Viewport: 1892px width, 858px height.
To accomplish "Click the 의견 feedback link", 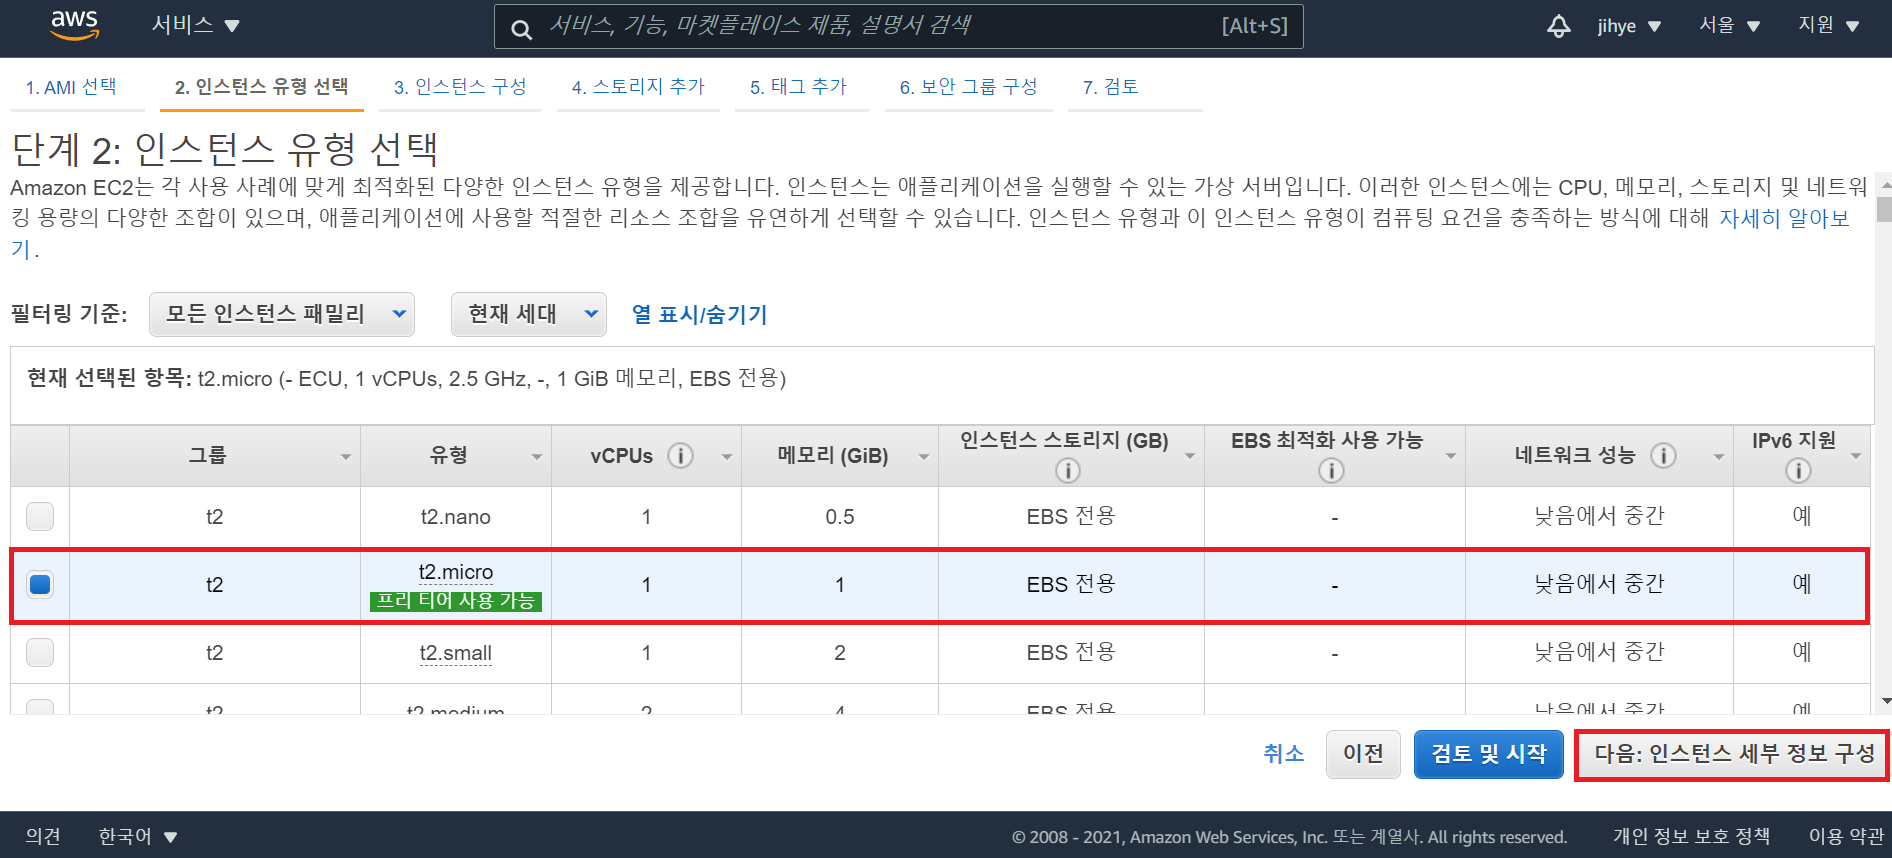I will [x=43, y=836].
